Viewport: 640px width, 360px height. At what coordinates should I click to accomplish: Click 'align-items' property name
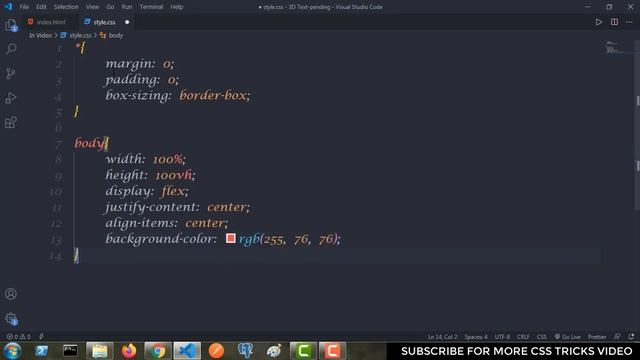pyautogui.click(x=139, y=223)
